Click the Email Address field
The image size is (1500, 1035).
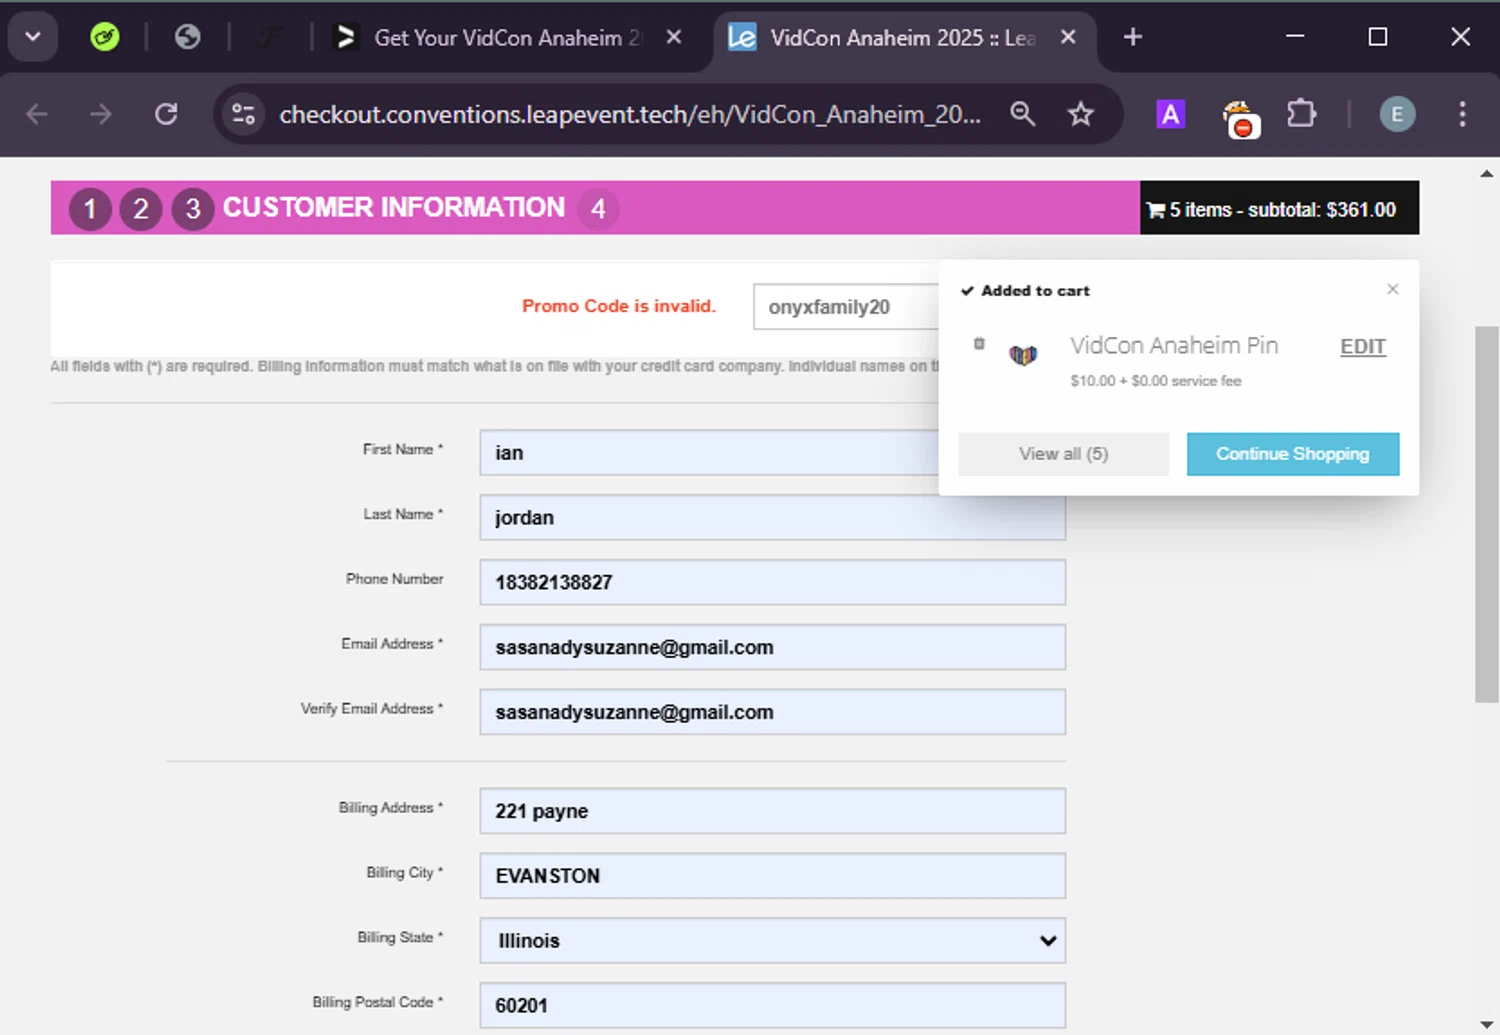click(x=772, y=648)
